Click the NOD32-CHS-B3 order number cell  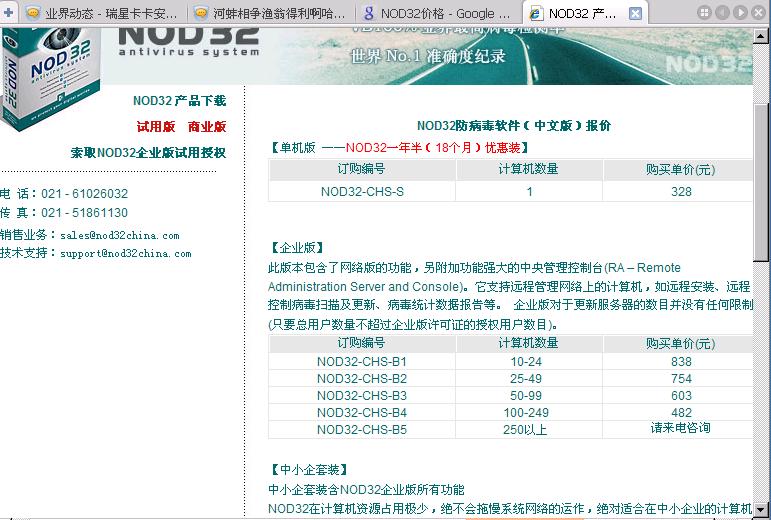click(362, 396)
